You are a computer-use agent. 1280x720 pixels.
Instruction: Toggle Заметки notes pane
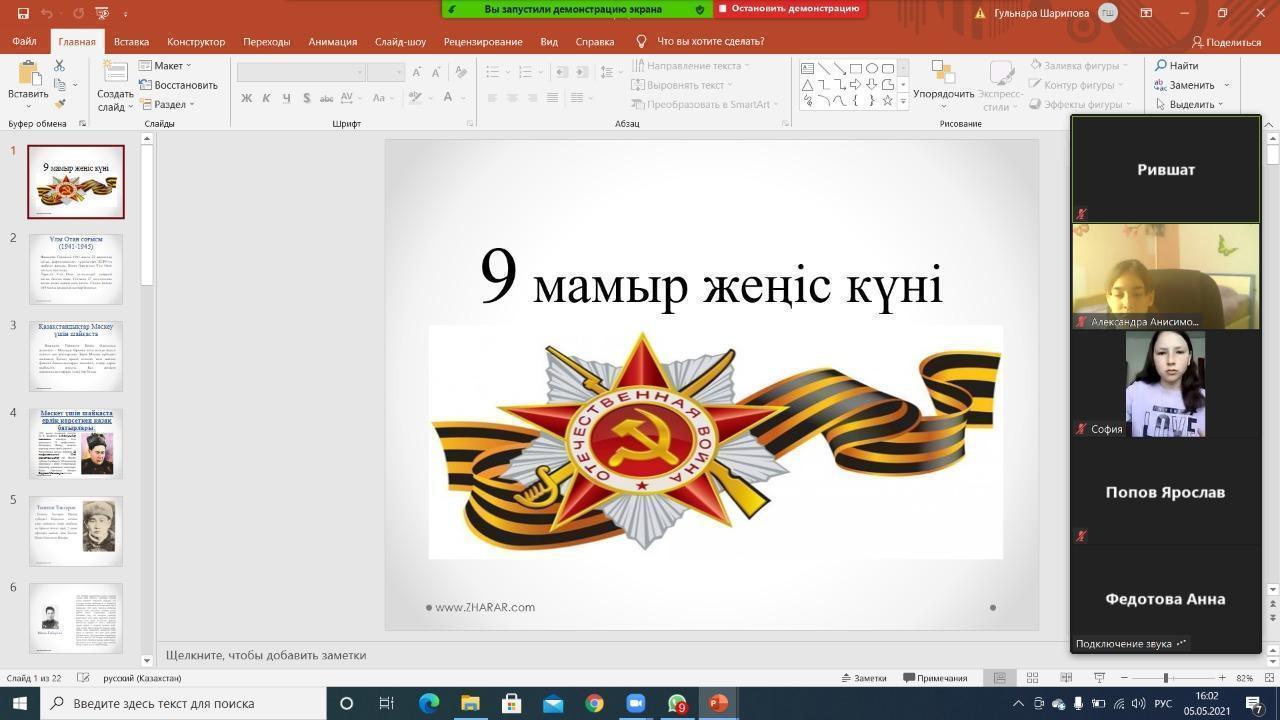click(x=864, y=678)
